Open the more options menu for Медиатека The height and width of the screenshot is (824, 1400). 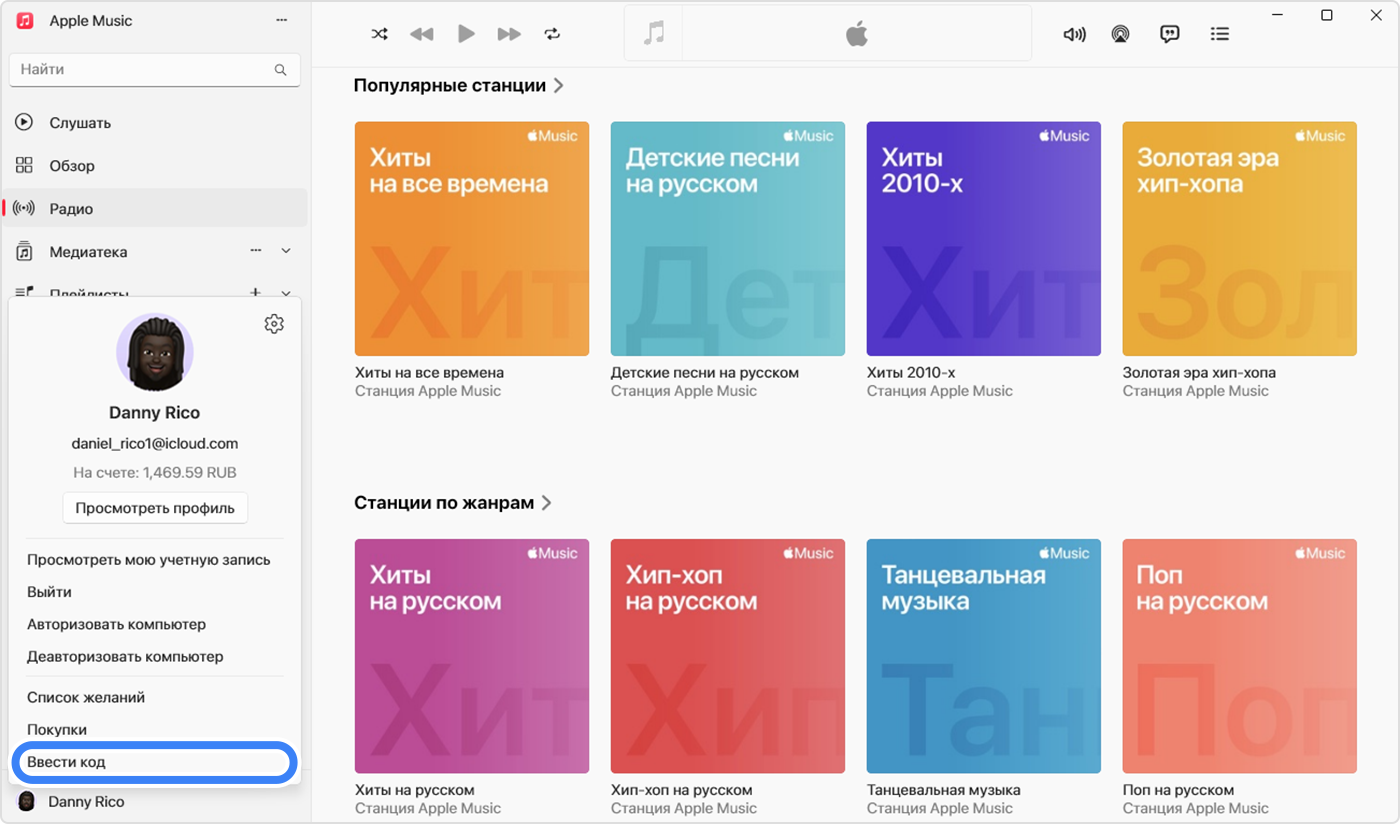255,251
